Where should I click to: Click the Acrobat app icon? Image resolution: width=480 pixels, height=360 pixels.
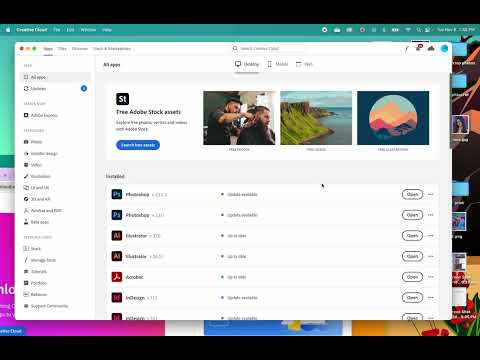coord(117,277)
